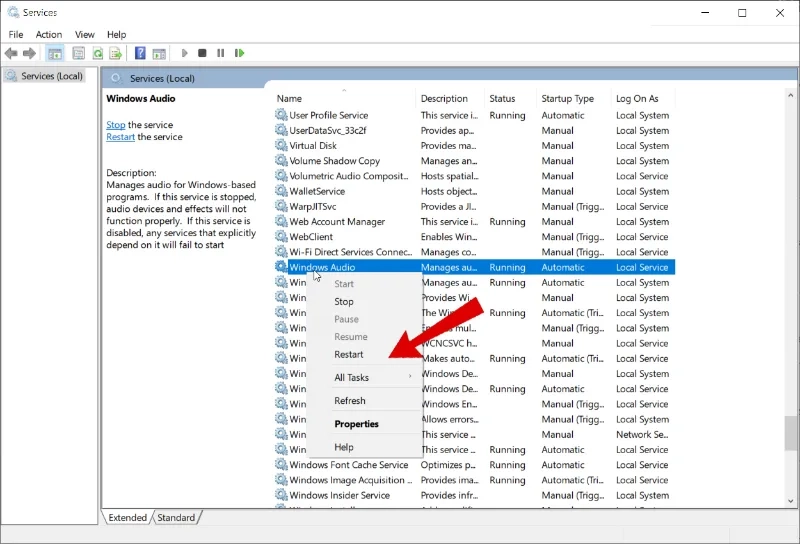Open the Properties toolbar icon
Viewport: 800px width, 544px height.
click(x=79, y=53)
